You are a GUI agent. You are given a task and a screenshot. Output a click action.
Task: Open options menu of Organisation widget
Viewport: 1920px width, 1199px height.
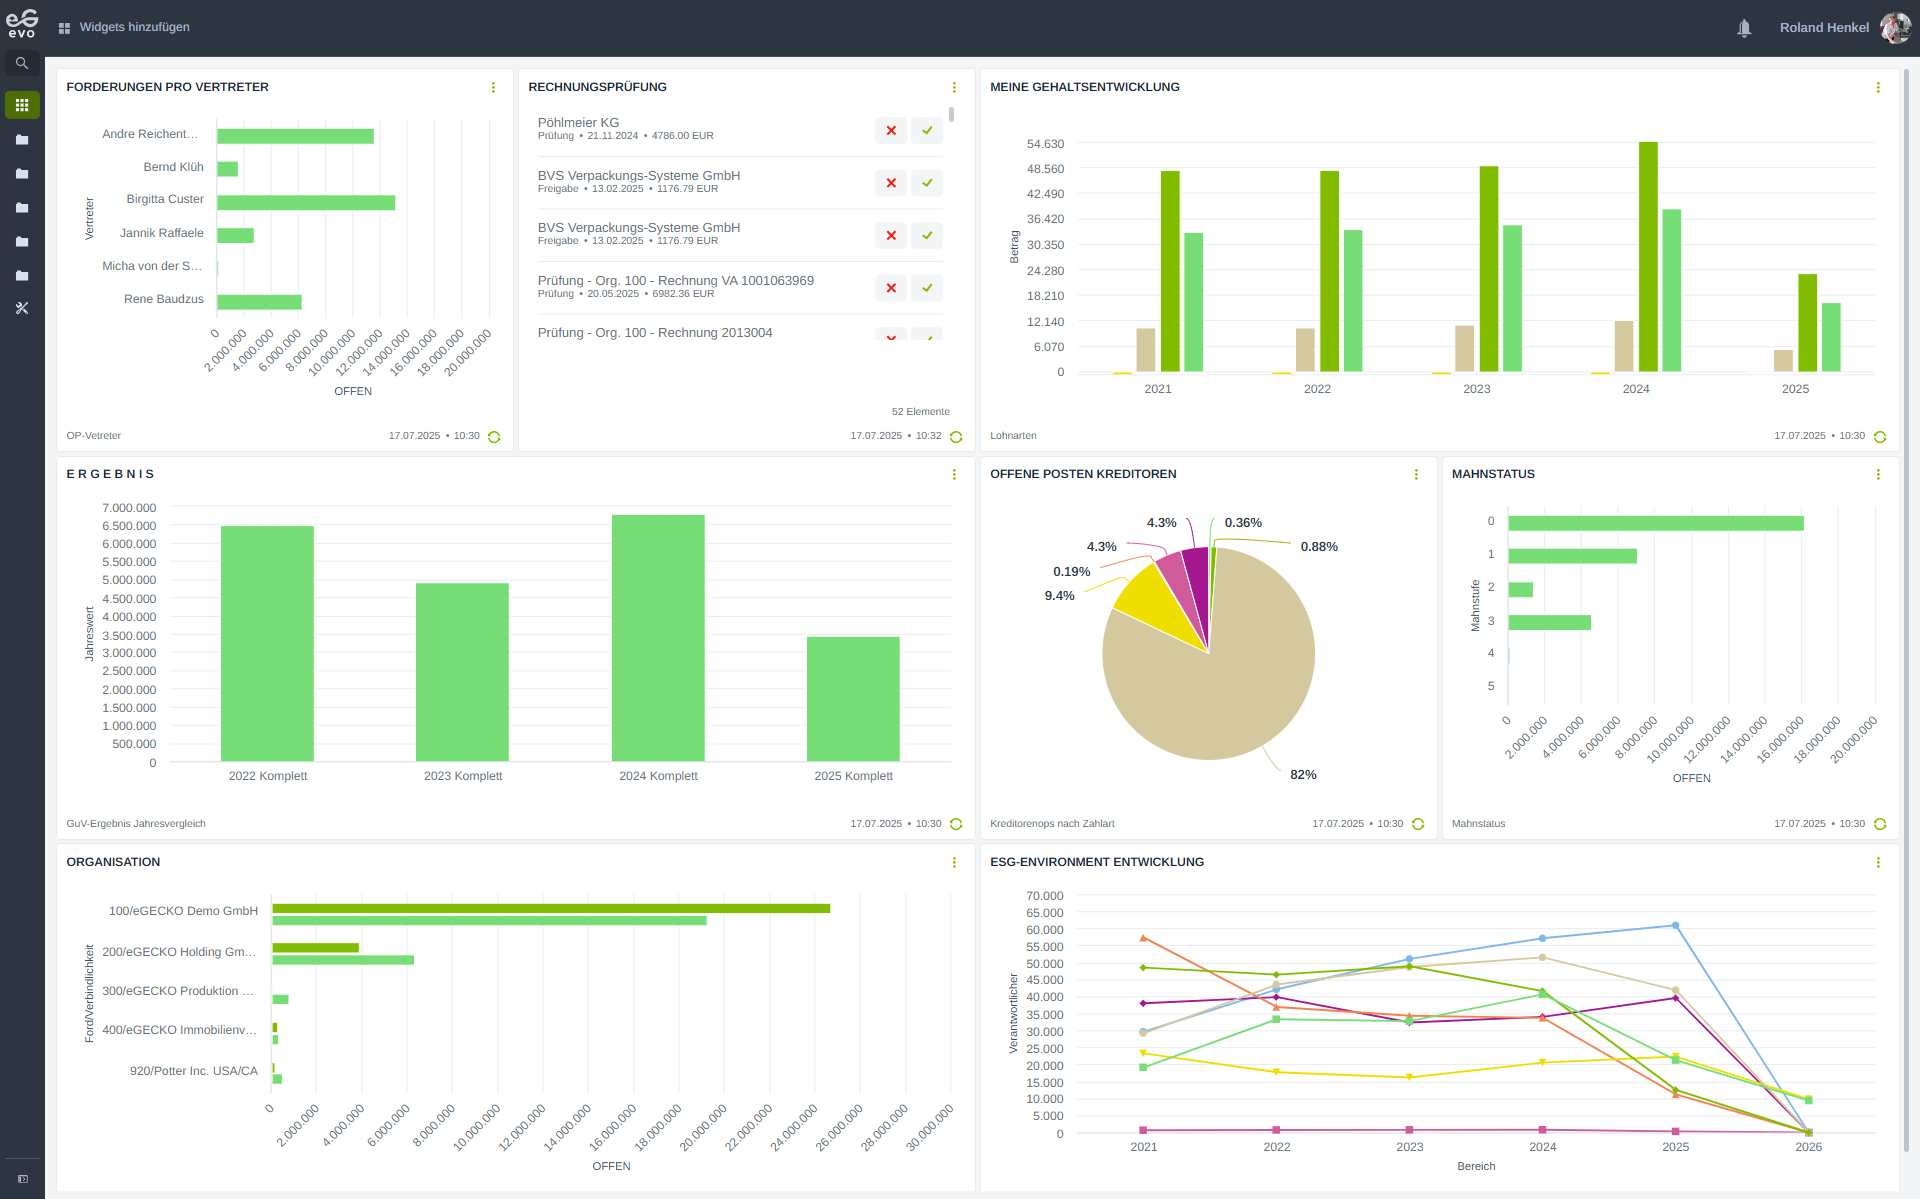(954, 863)
